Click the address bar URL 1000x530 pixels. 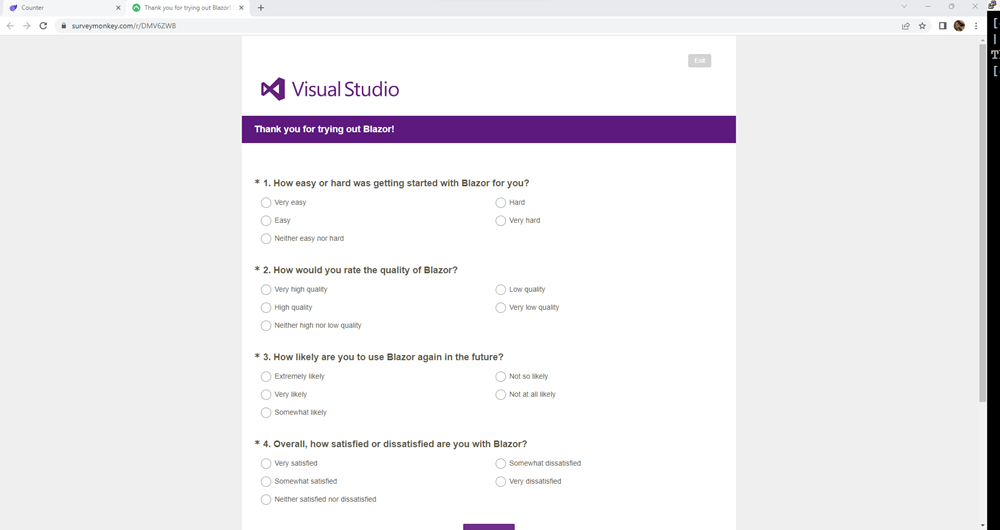coord(124,26)
